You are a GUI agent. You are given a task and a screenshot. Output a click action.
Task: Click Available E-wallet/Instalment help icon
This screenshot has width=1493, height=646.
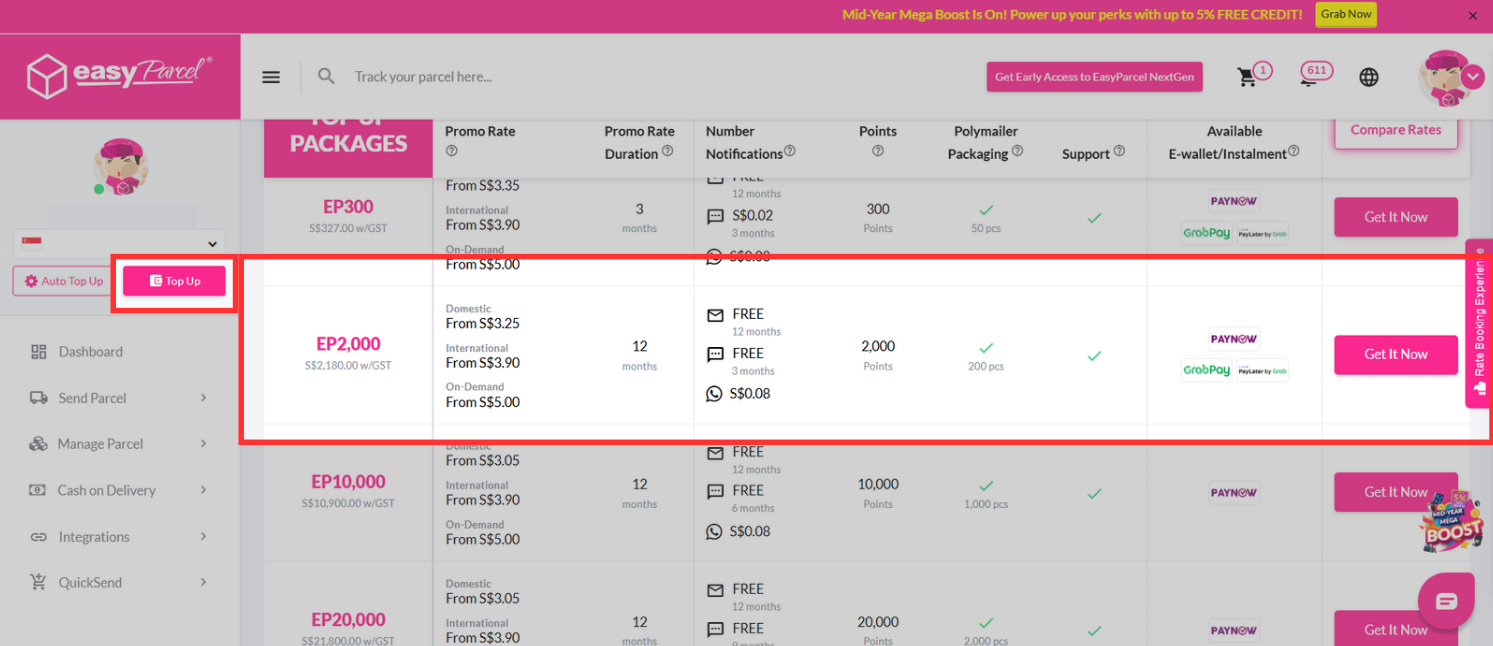1294,151
